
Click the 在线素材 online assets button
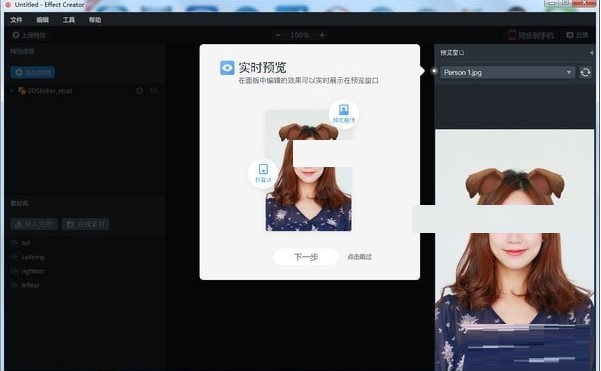pyautogui.click(x=85, y=224)
